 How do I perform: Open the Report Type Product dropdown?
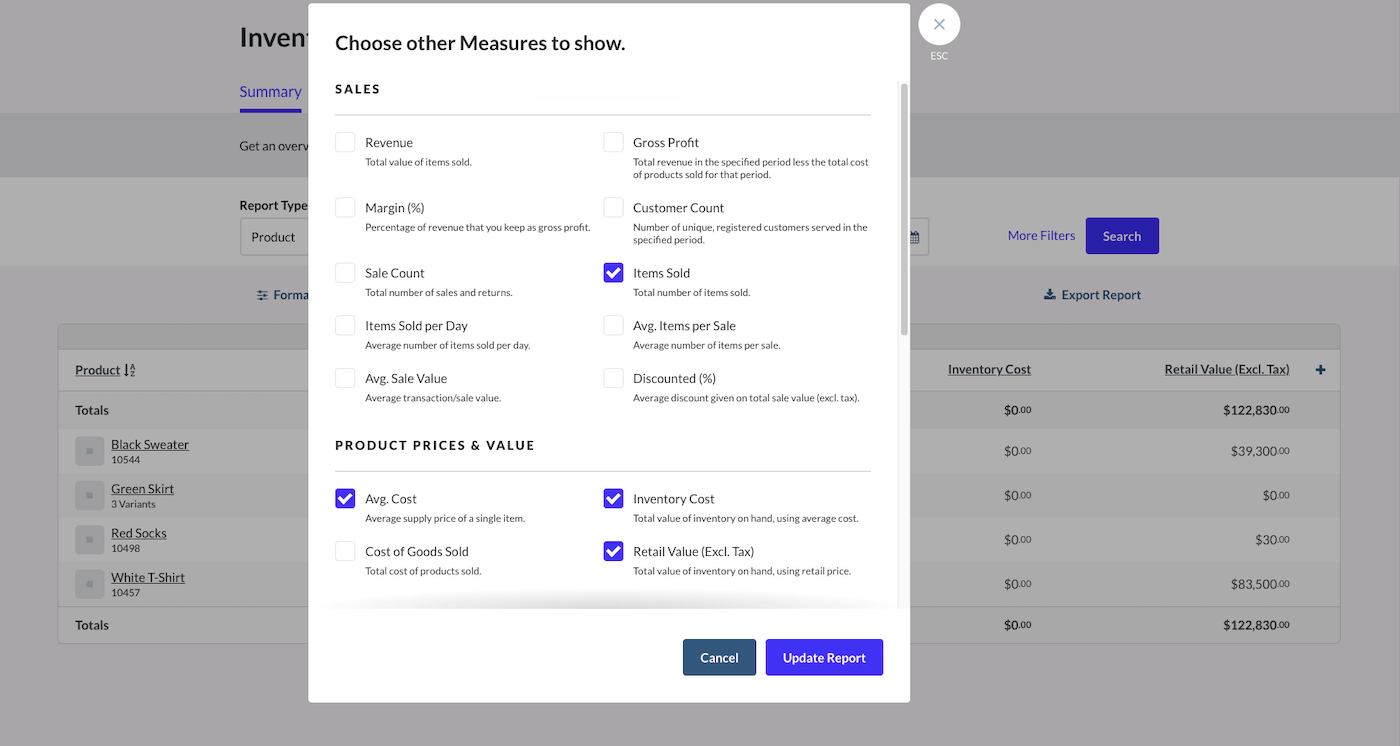click(274, 237)
